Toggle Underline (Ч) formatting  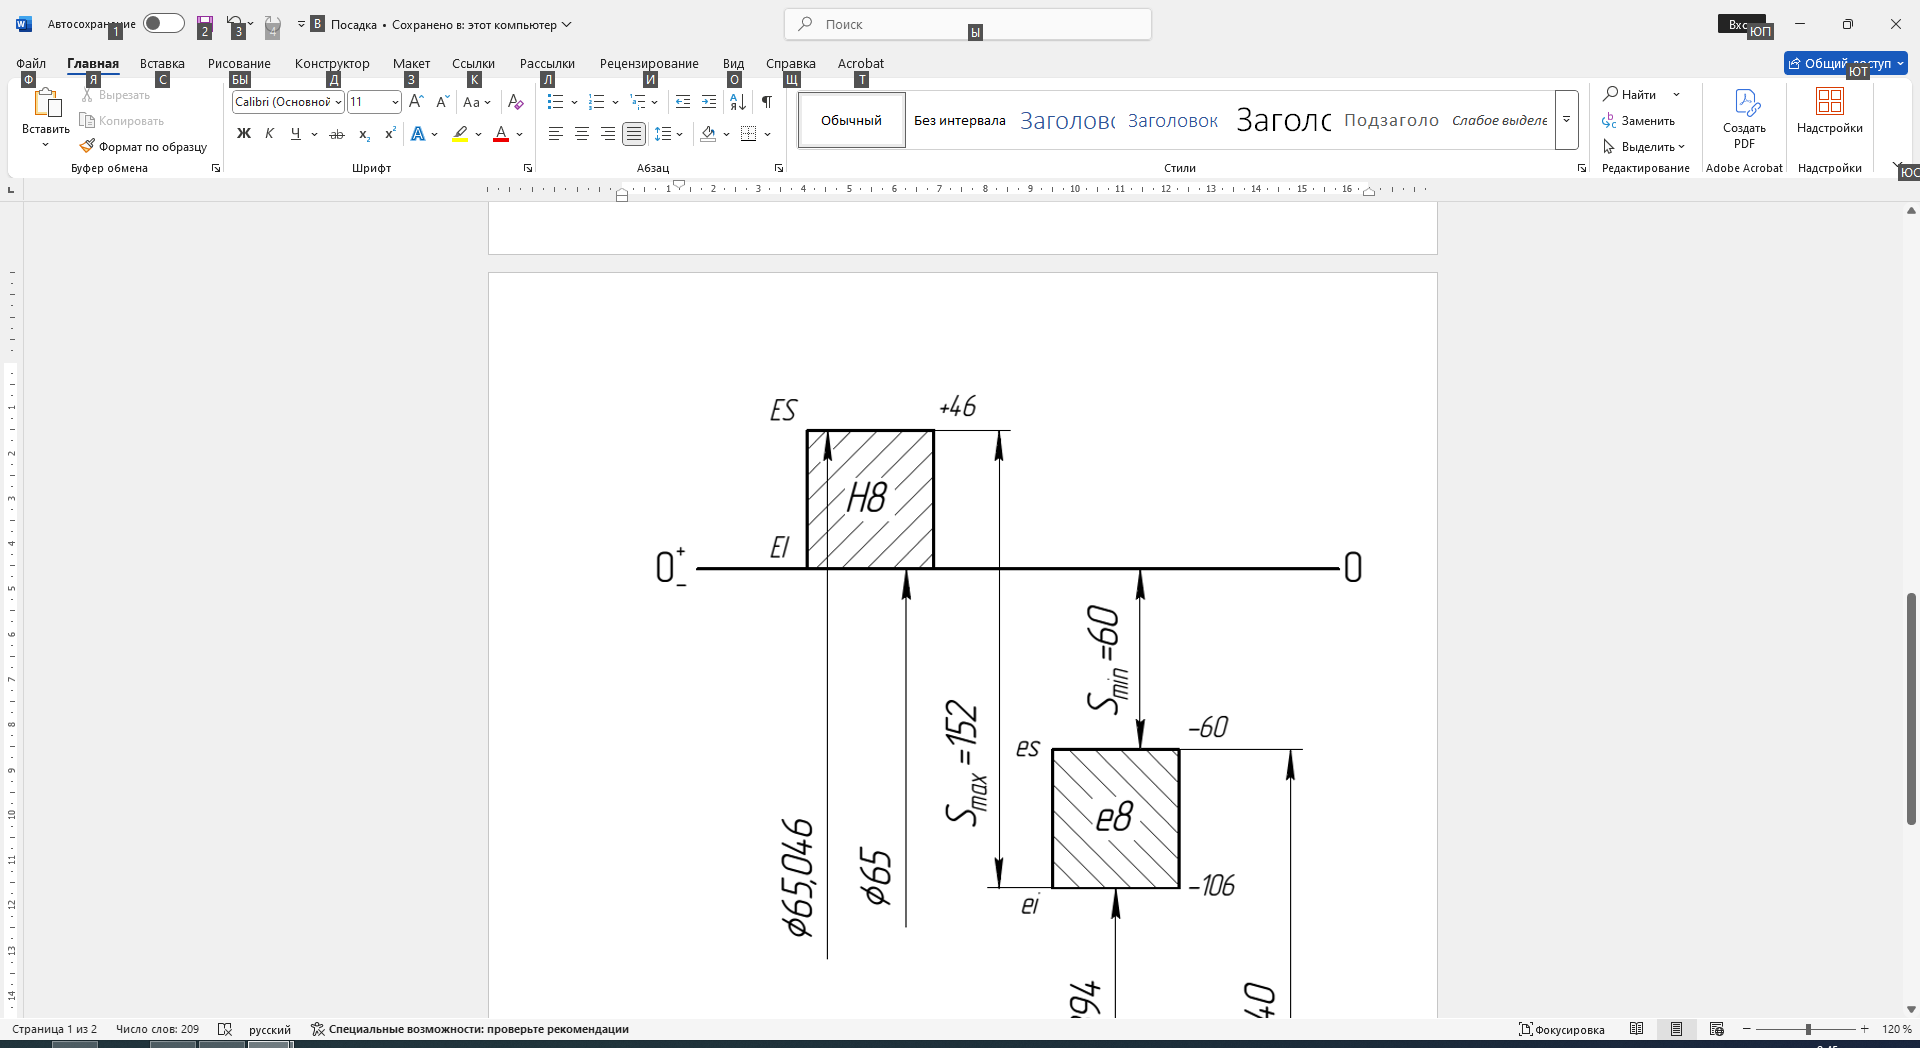(x=296, y=133)
